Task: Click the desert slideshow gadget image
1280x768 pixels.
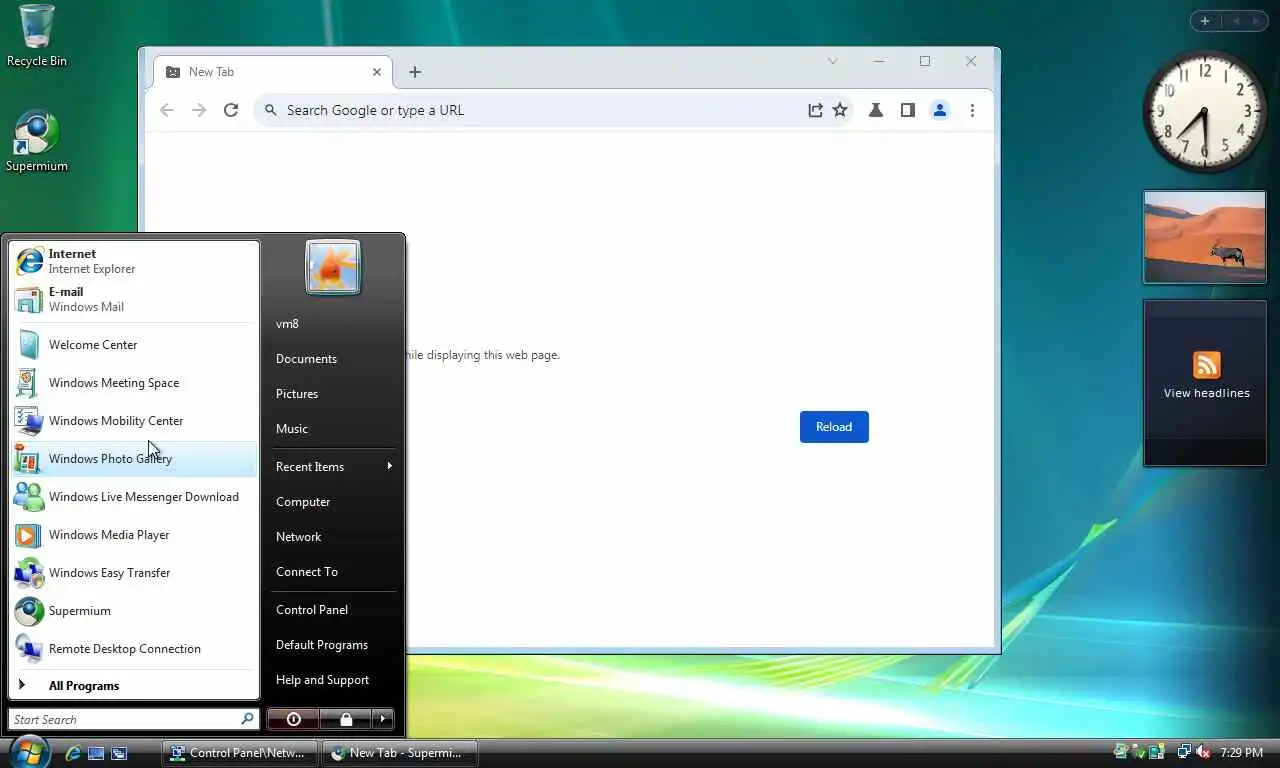Action: click(1205, 237)
